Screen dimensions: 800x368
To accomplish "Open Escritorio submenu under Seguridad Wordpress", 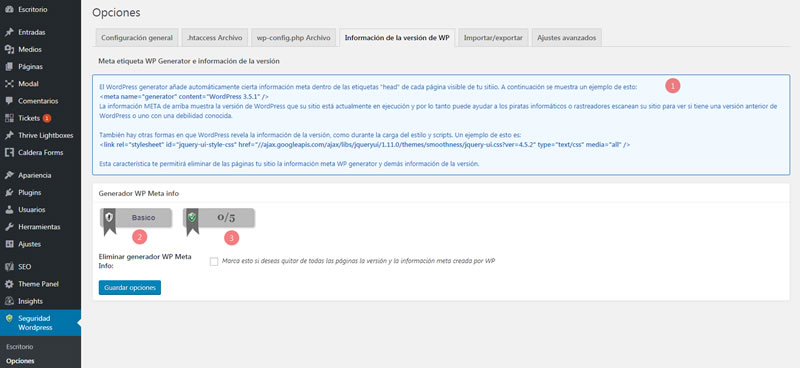I will point(20,347).
